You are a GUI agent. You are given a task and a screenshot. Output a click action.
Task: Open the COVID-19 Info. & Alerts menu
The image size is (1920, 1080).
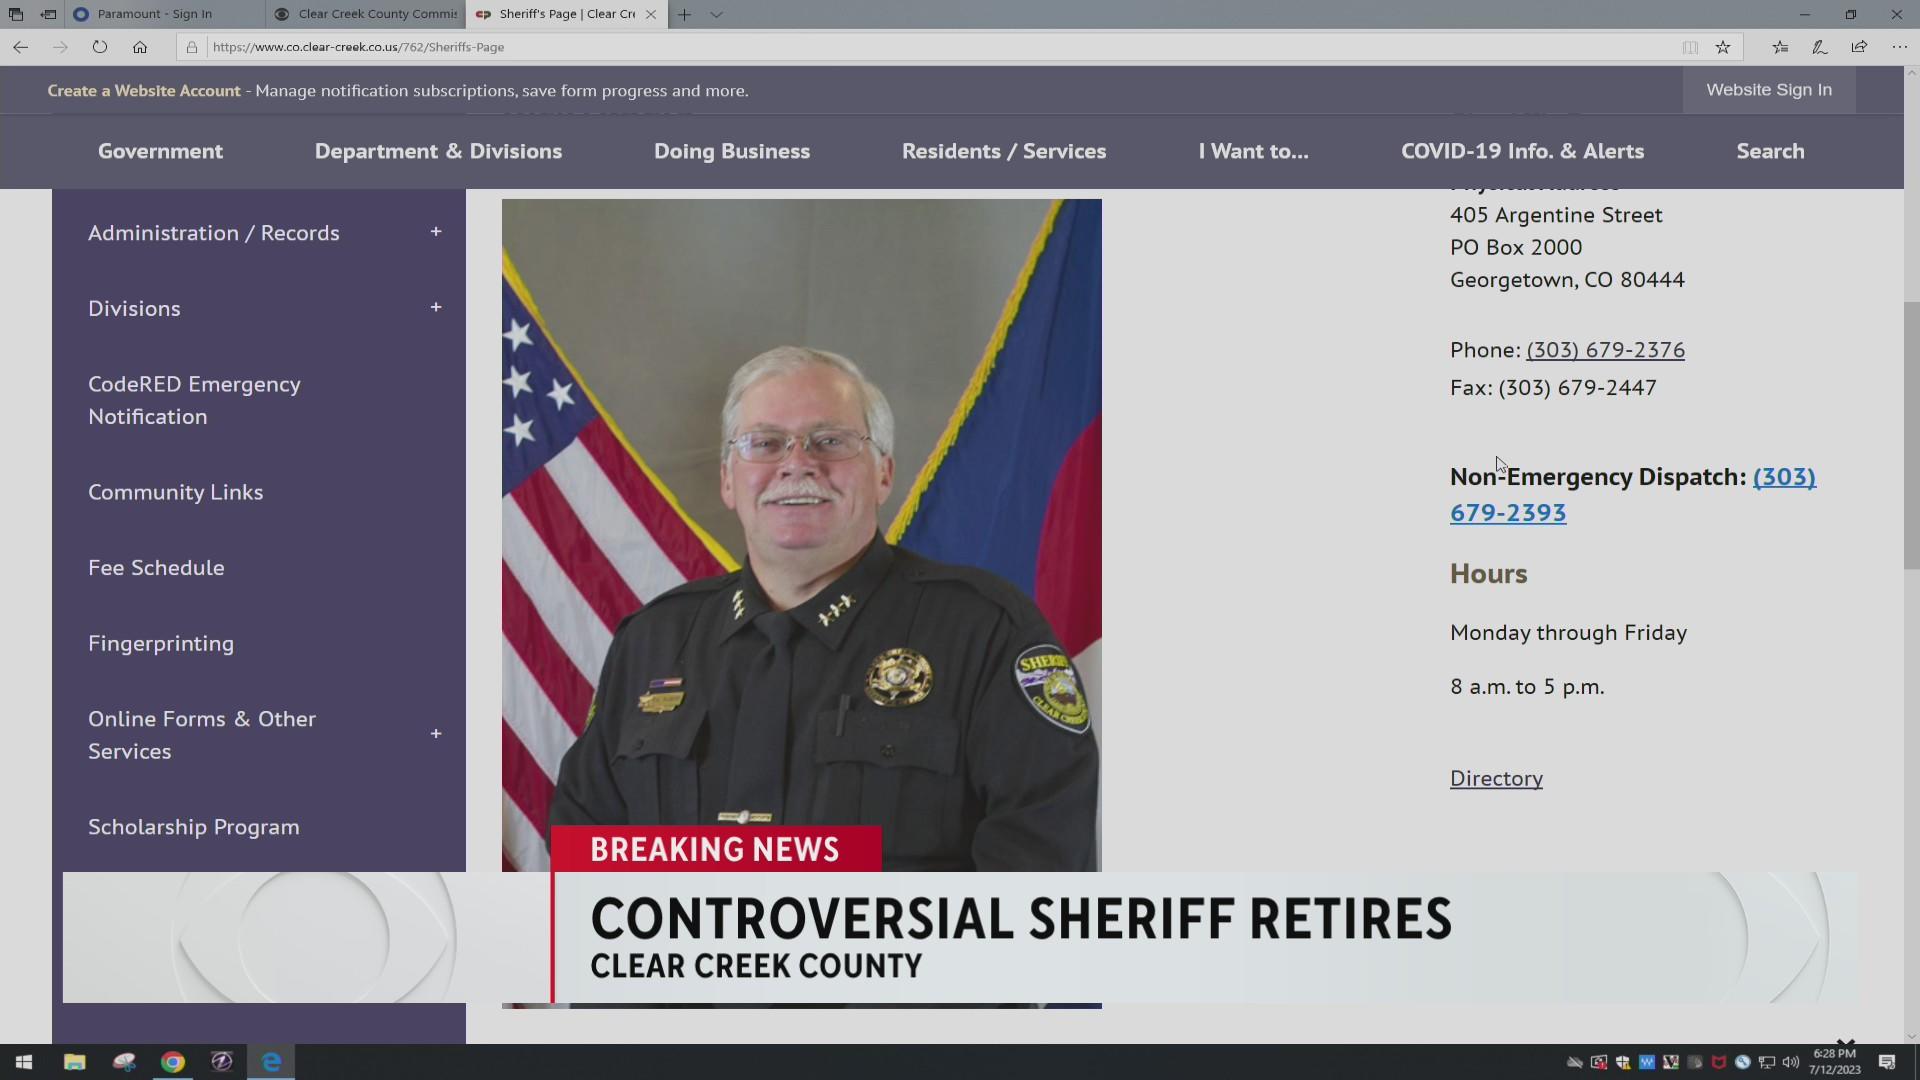click(x=1521, y=151)
